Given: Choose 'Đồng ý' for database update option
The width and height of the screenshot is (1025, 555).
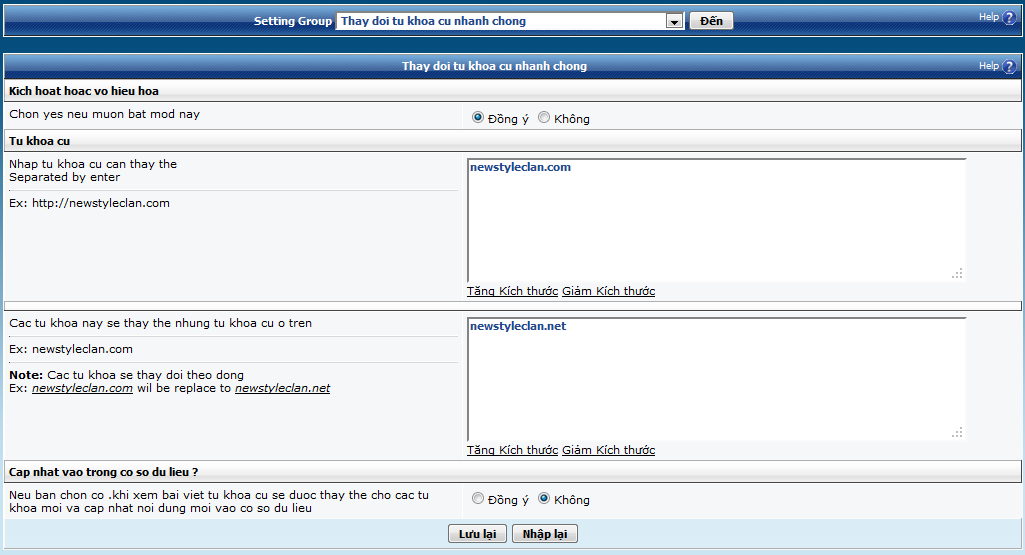Looking at the screenshot, I should click(478, 499).
